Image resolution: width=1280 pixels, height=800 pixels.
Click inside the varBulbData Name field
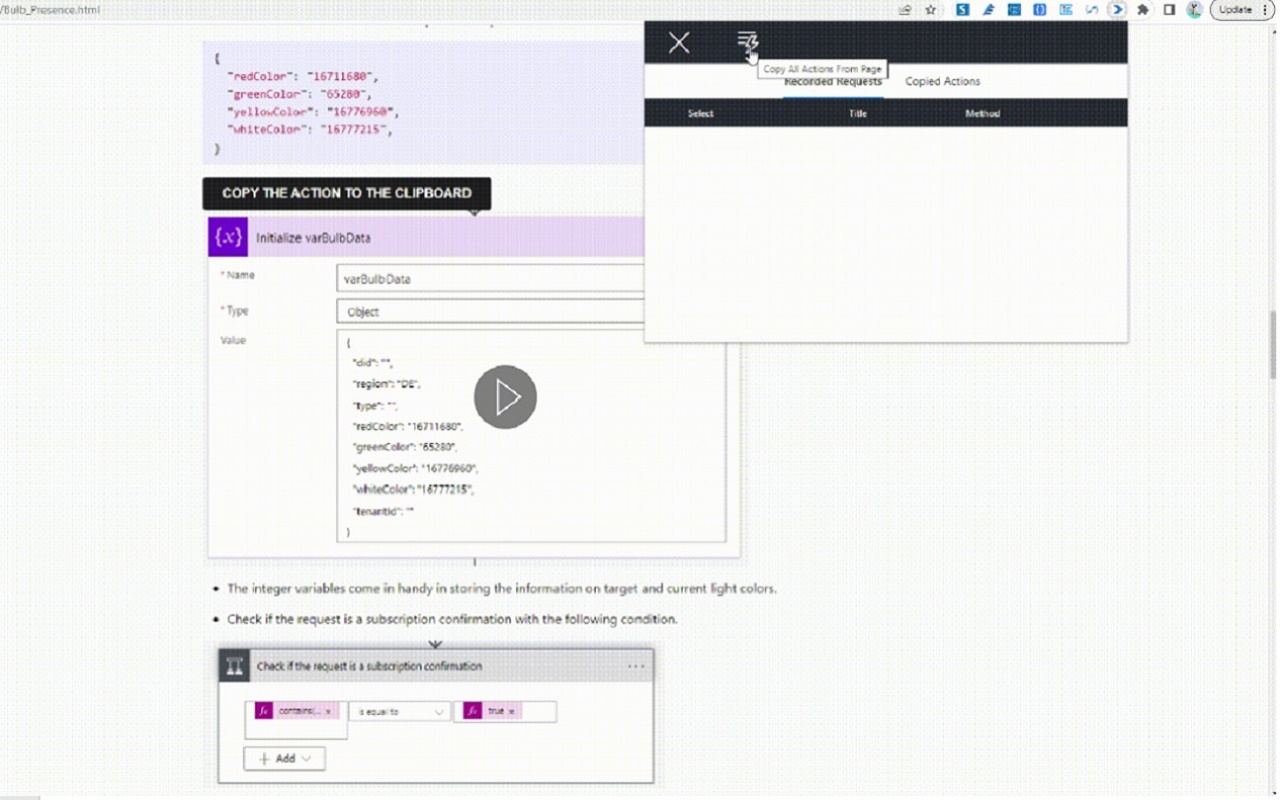(x=490, y=279)
